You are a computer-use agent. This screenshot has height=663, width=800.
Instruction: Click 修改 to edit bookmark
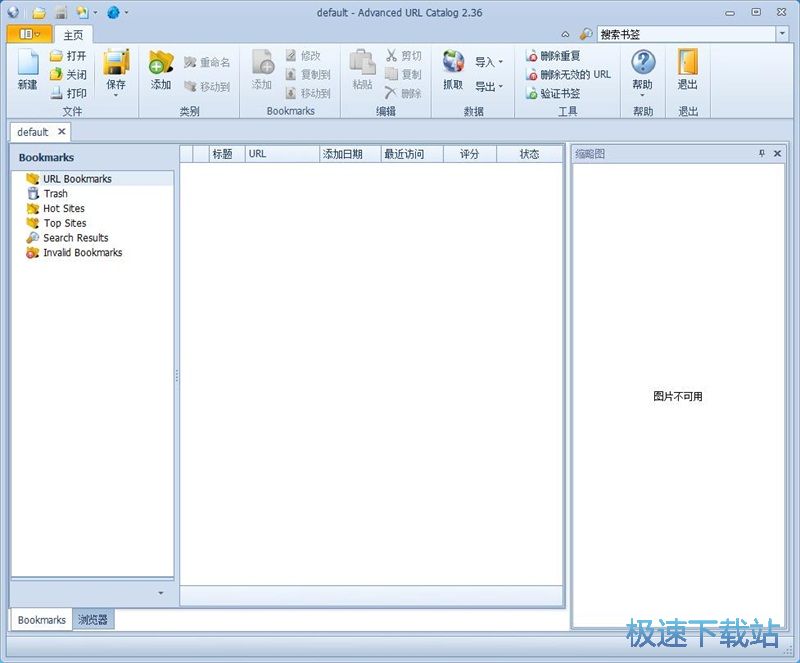(x=303, y=55)
